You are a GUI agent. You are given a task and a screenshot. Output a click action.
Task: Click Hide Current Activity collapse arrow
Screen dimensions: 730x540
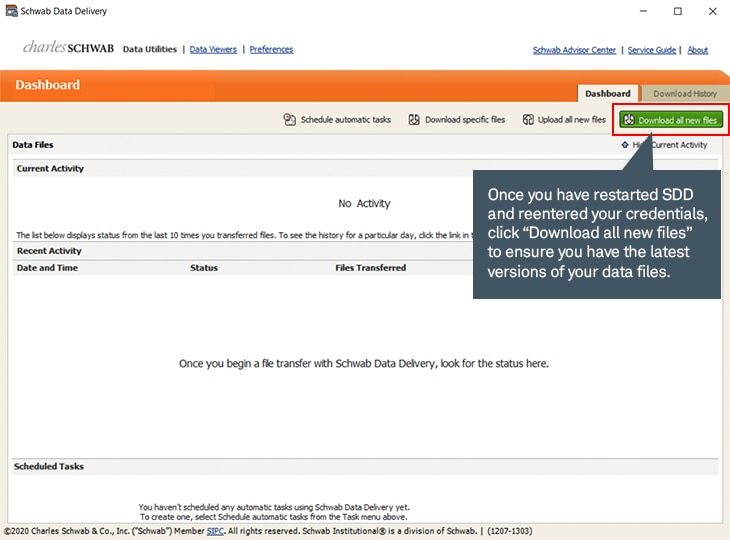tap(625, 145)
